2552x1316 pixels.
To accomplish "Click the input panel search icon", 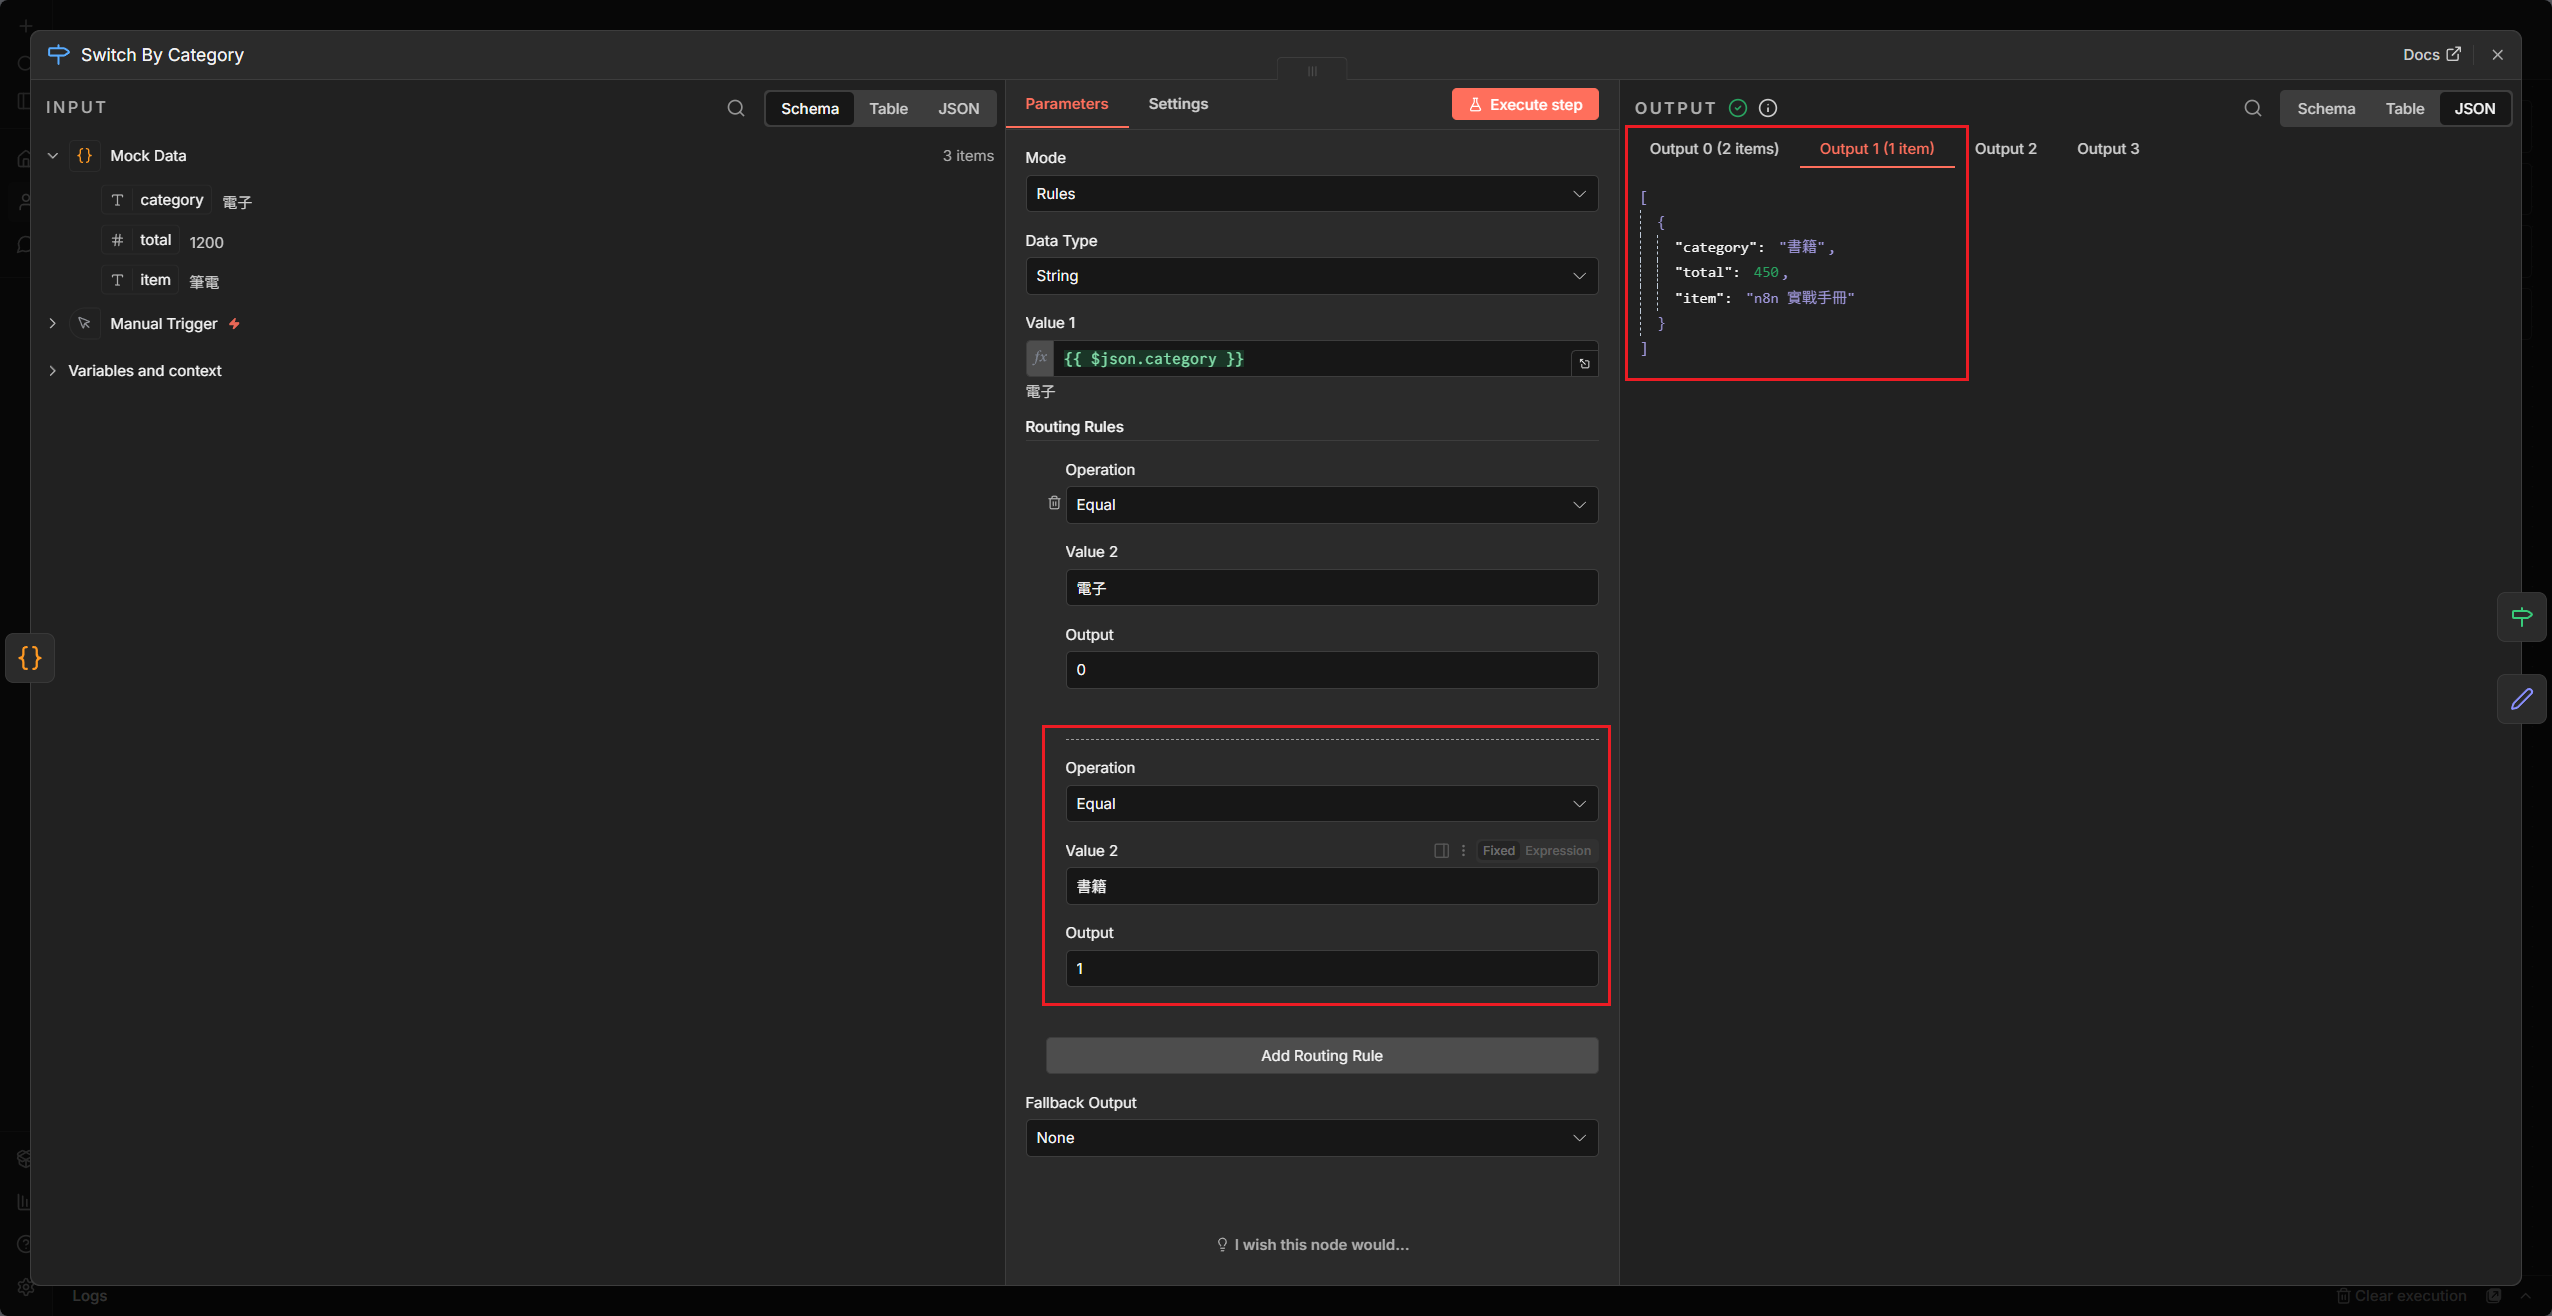I will (x=735, y=108).
